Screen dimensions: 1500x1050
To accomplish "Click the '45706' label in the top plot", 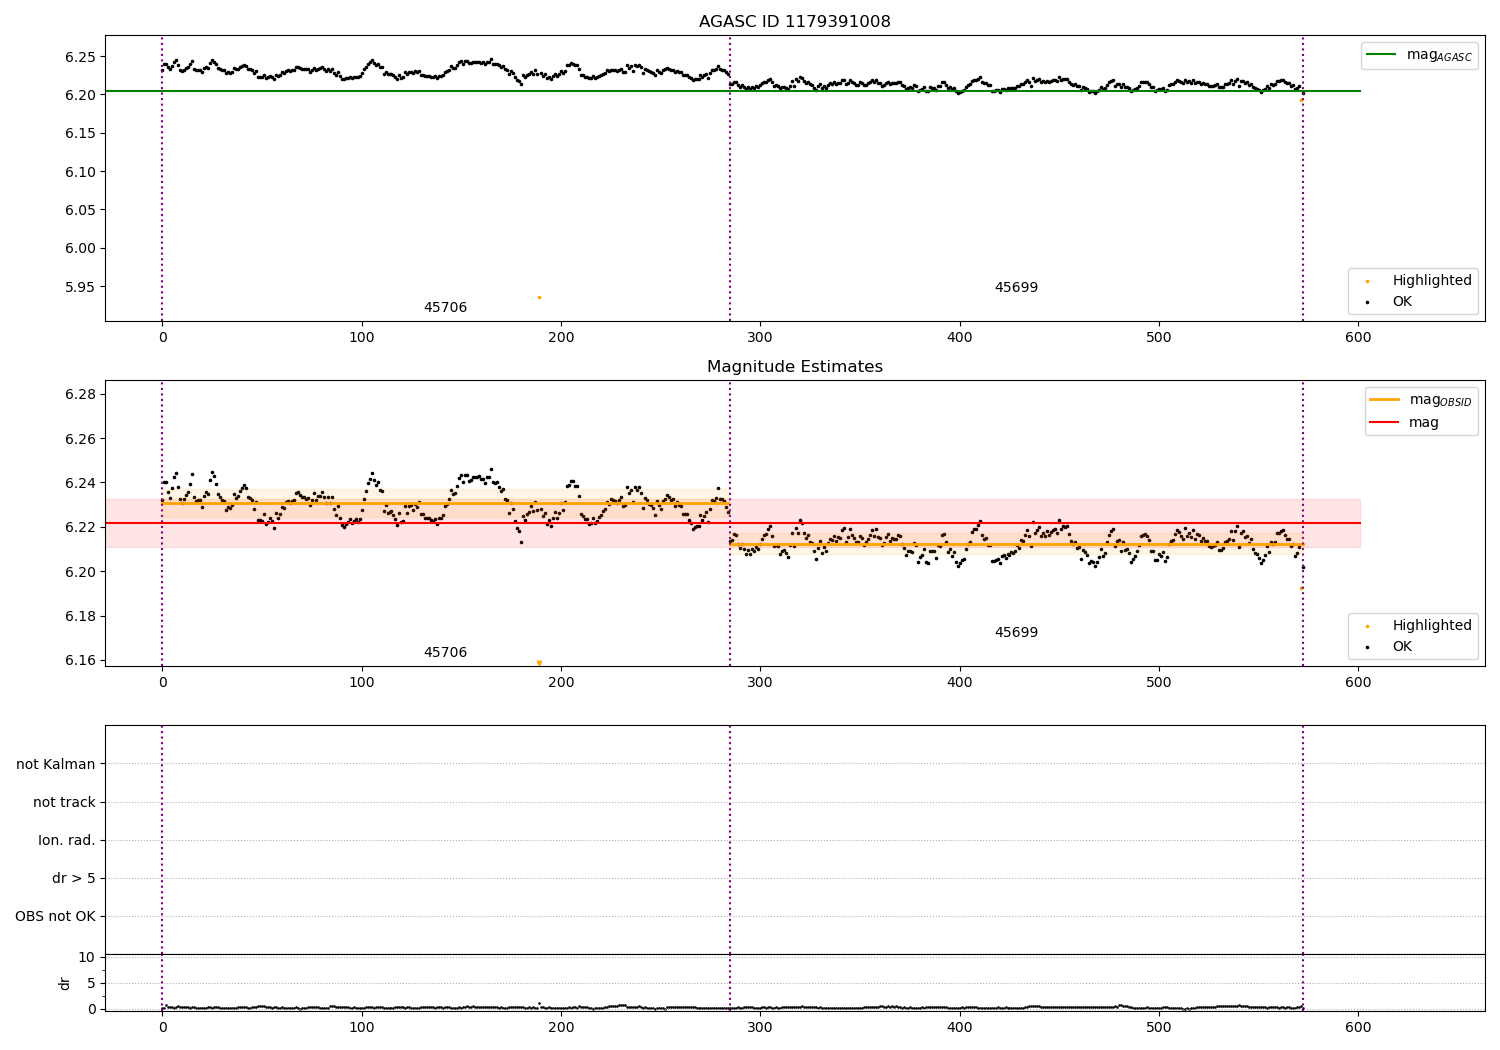I will [445, 308].
